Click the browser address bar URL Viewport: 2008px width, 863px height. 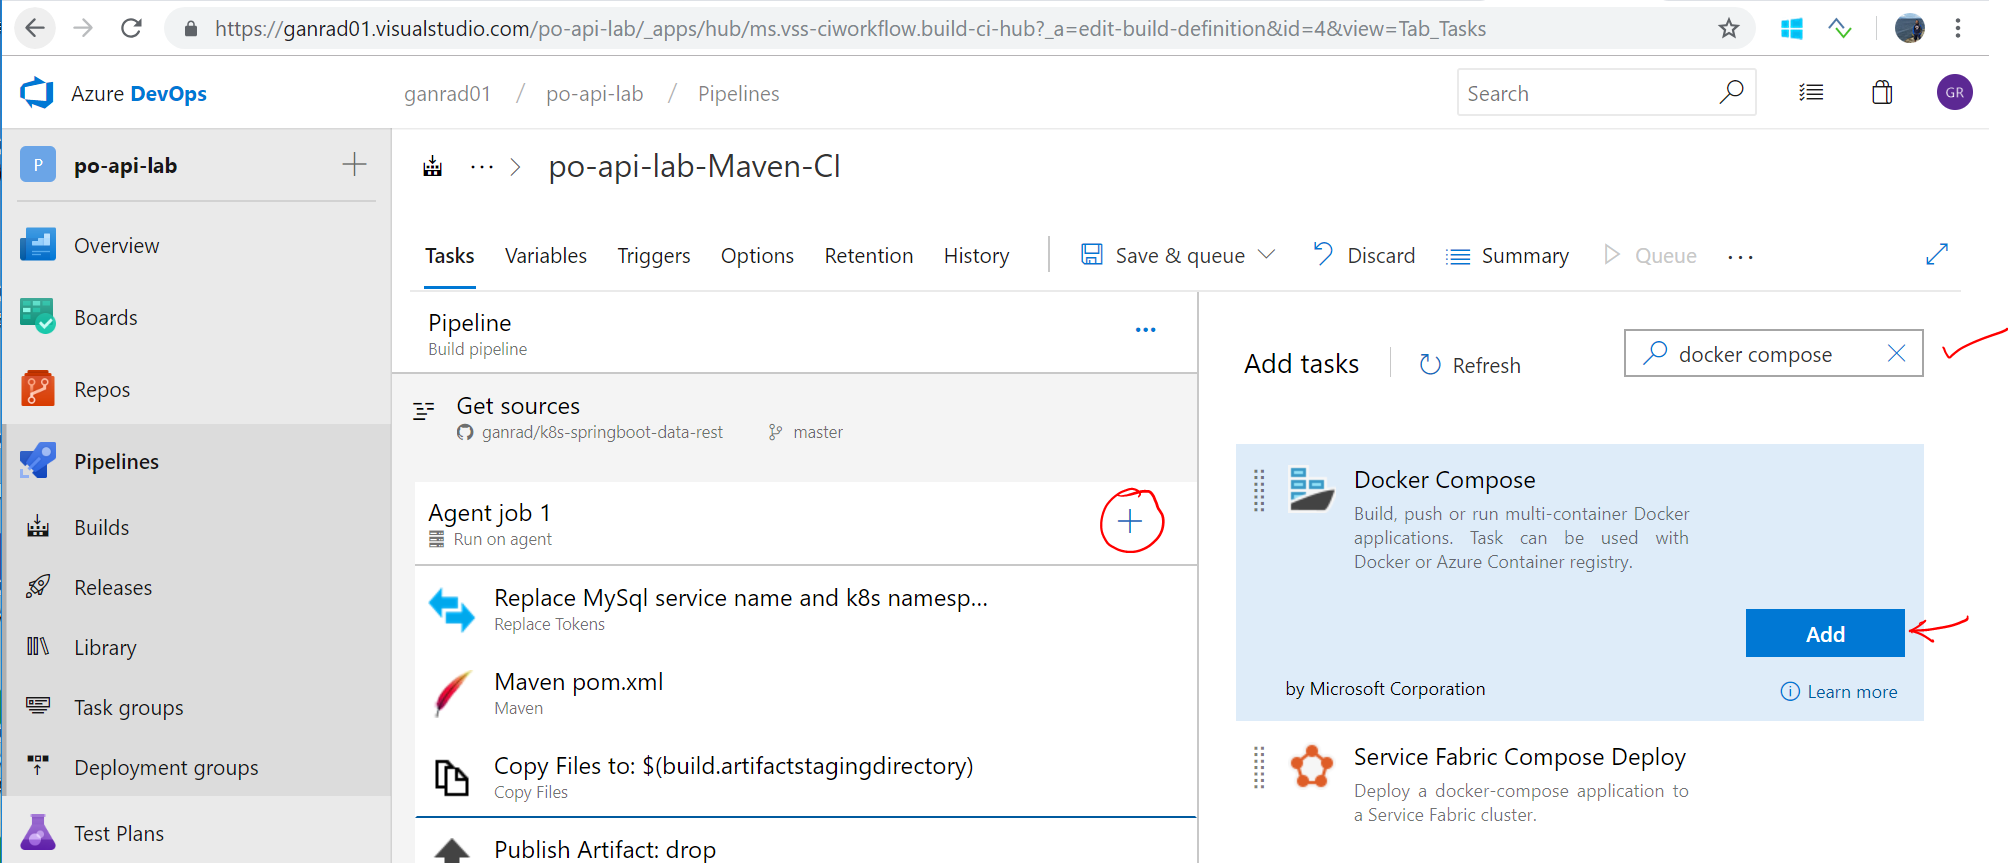click(850, 28)
